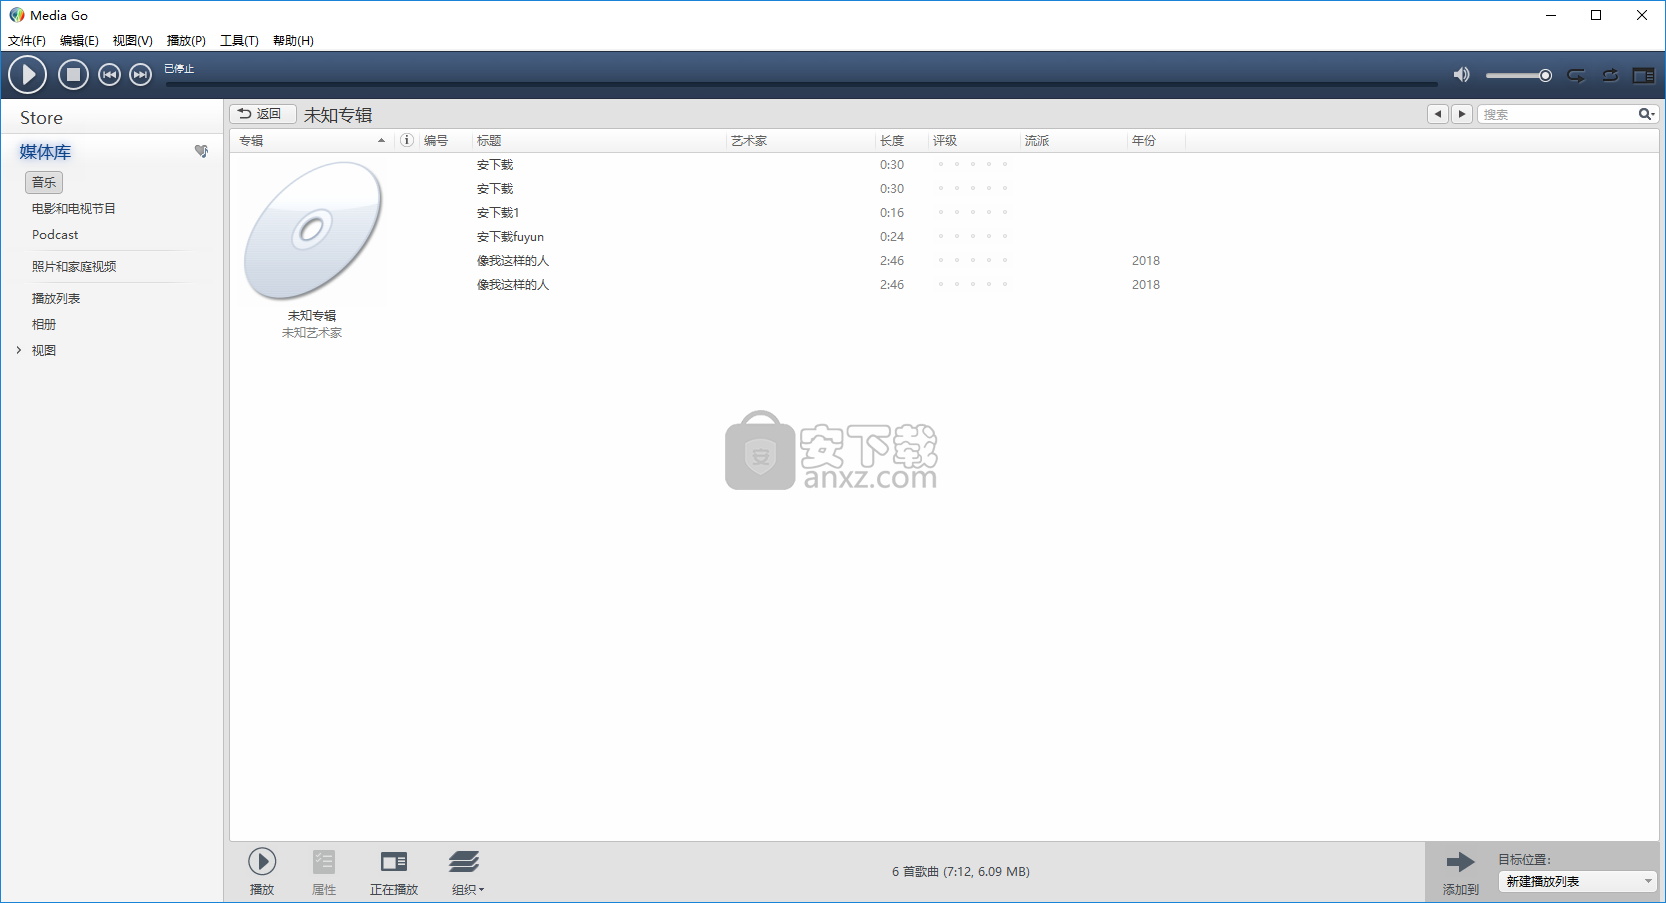
Task: Select the first 安下载 track
Action: [495, 165]
